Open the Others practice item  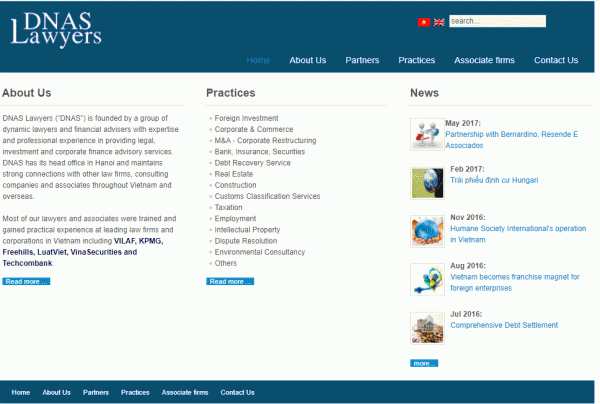click(226, 263)
